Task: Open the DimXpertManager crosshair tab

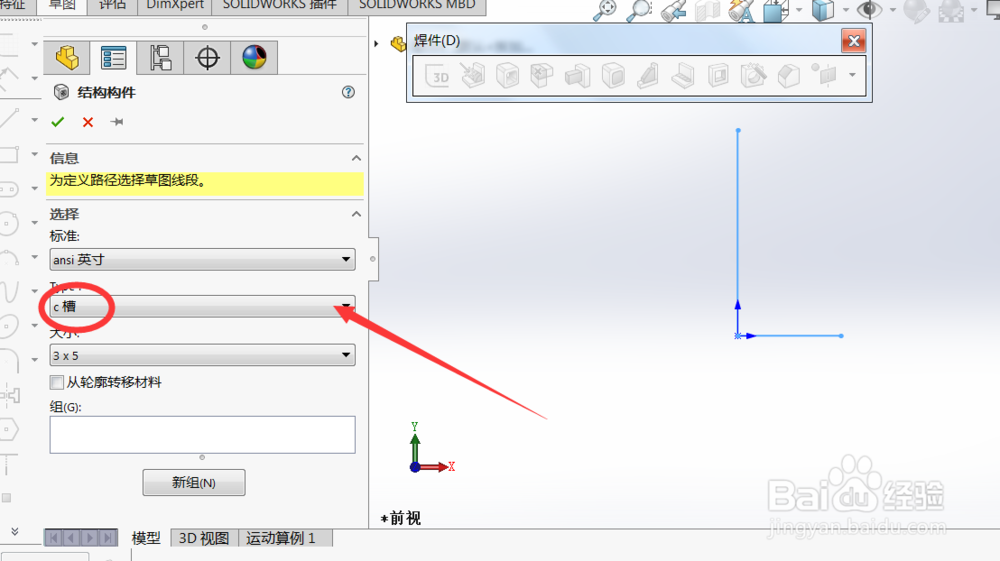Action: pos(207,58)
